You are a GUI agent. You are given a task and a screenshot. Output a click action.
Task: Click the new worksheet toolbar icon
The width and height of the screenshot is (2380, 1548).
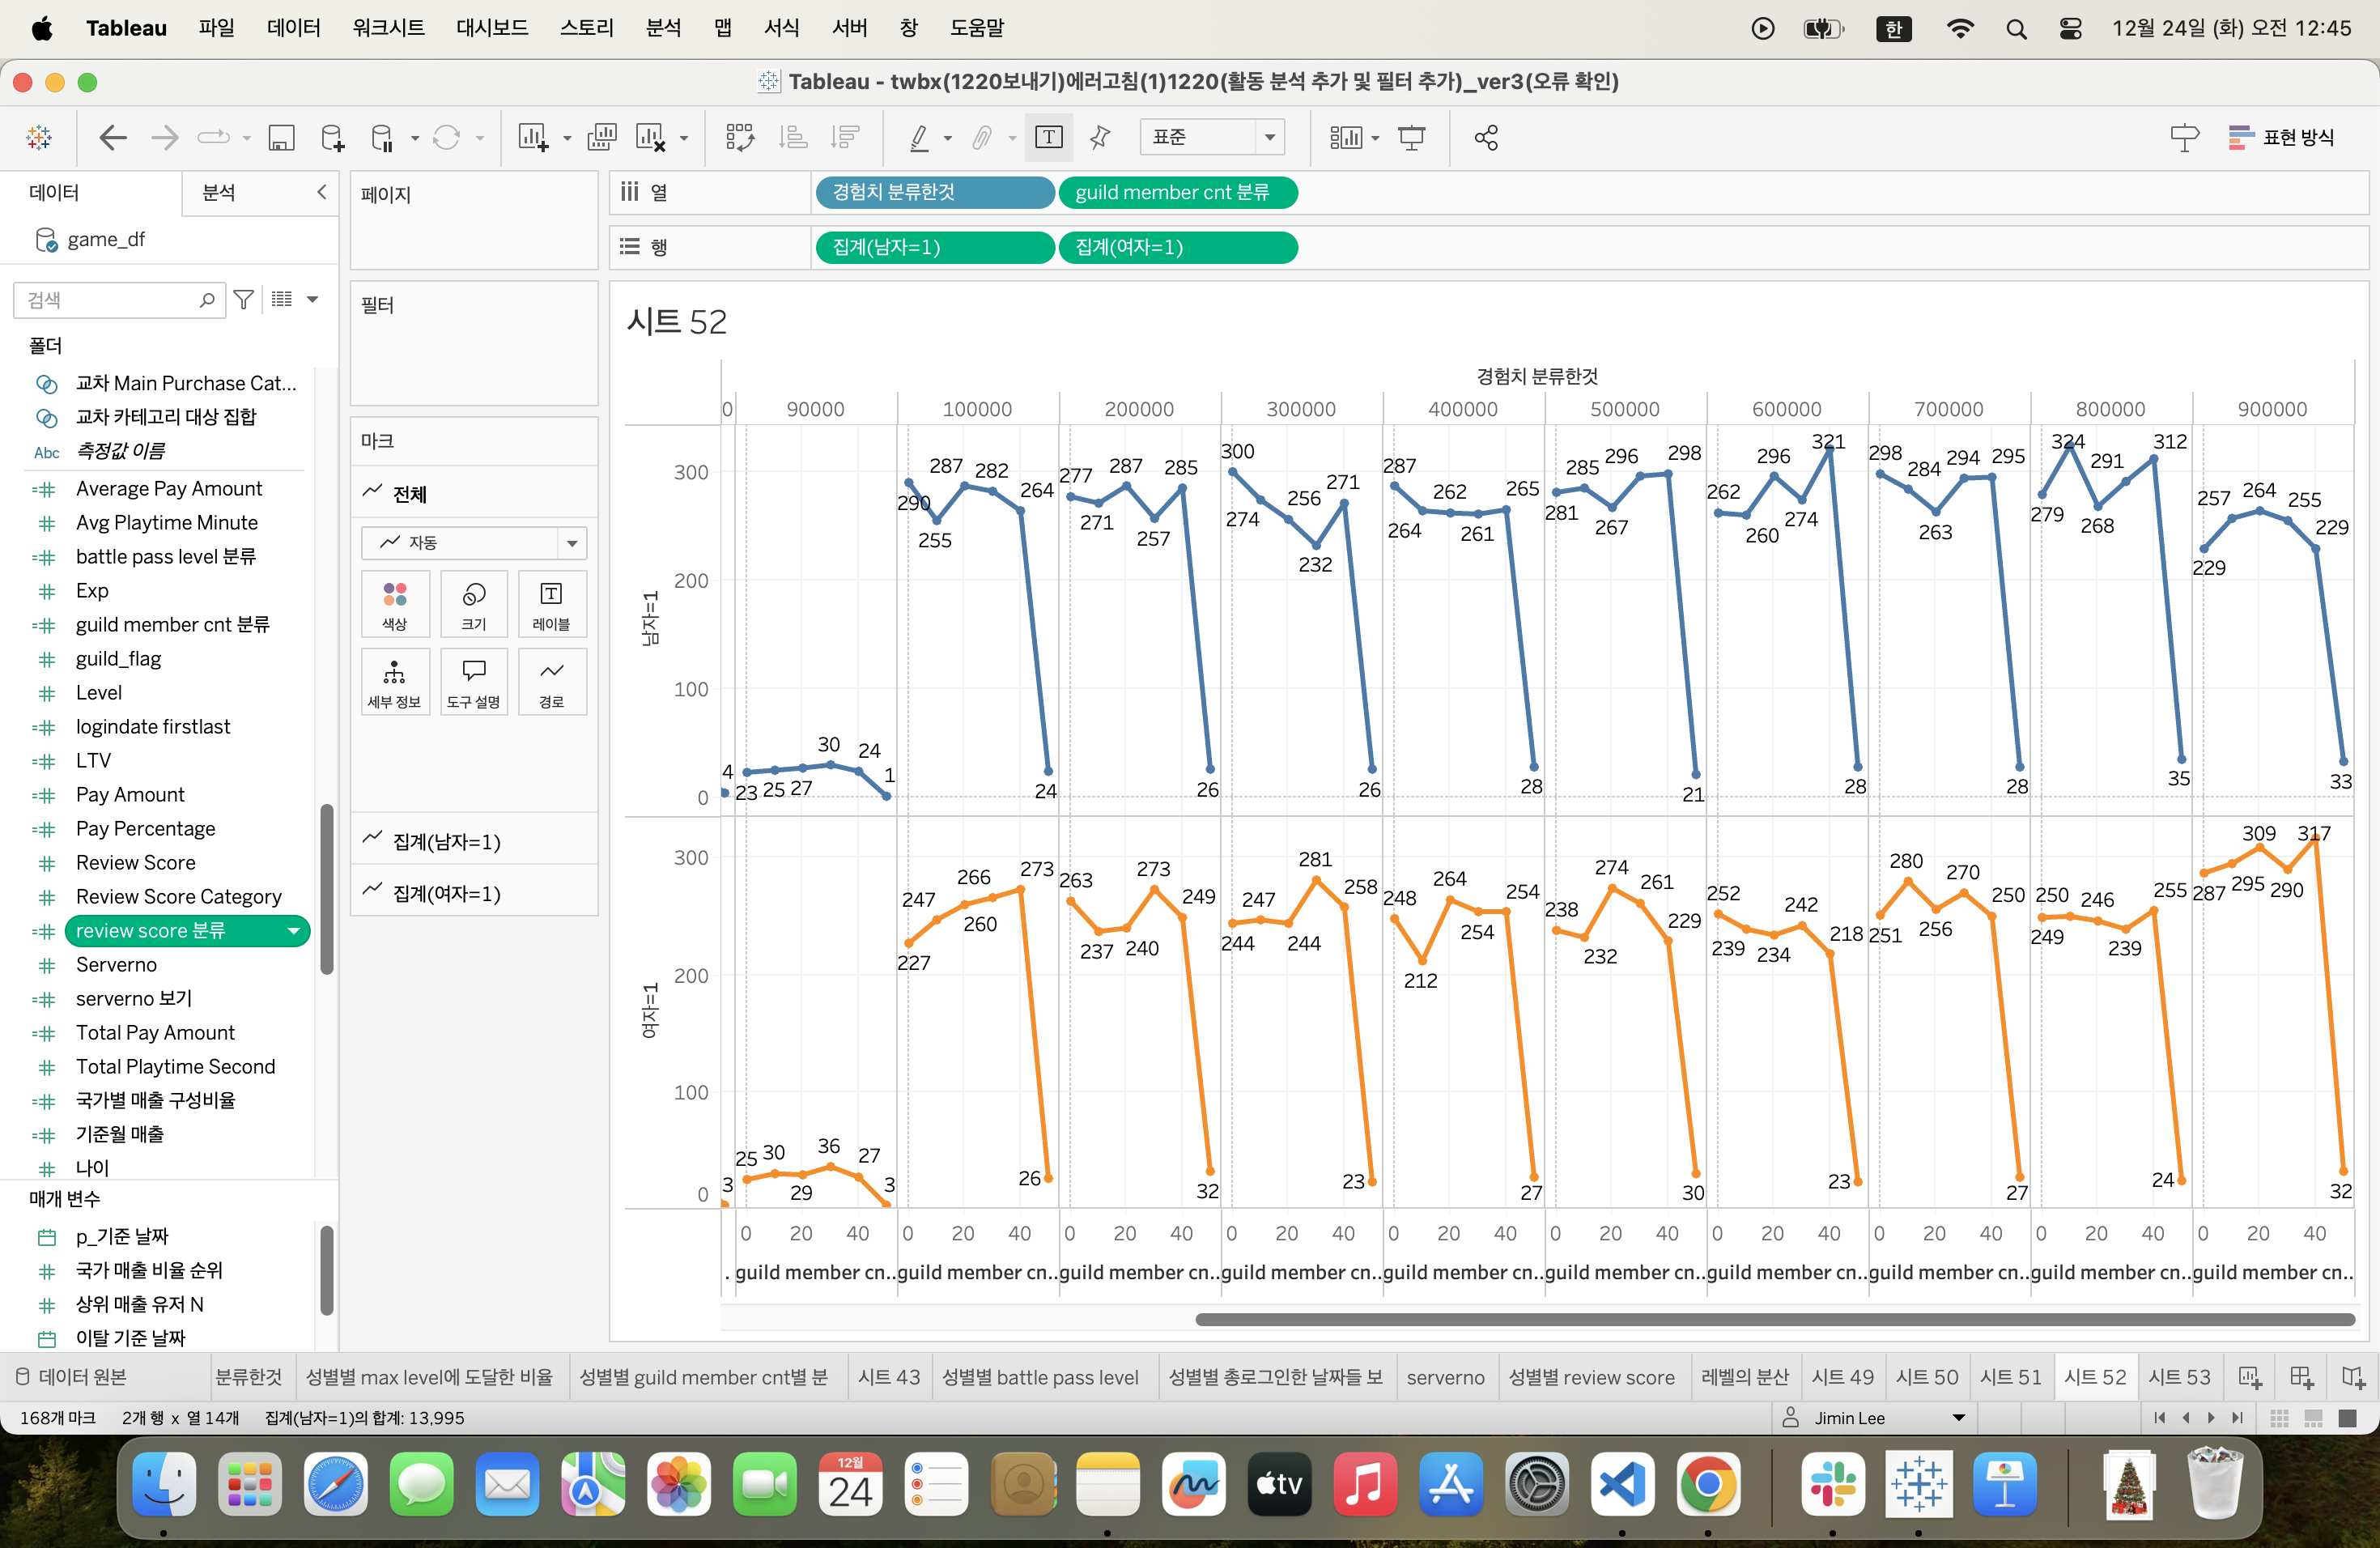point(533,137)
